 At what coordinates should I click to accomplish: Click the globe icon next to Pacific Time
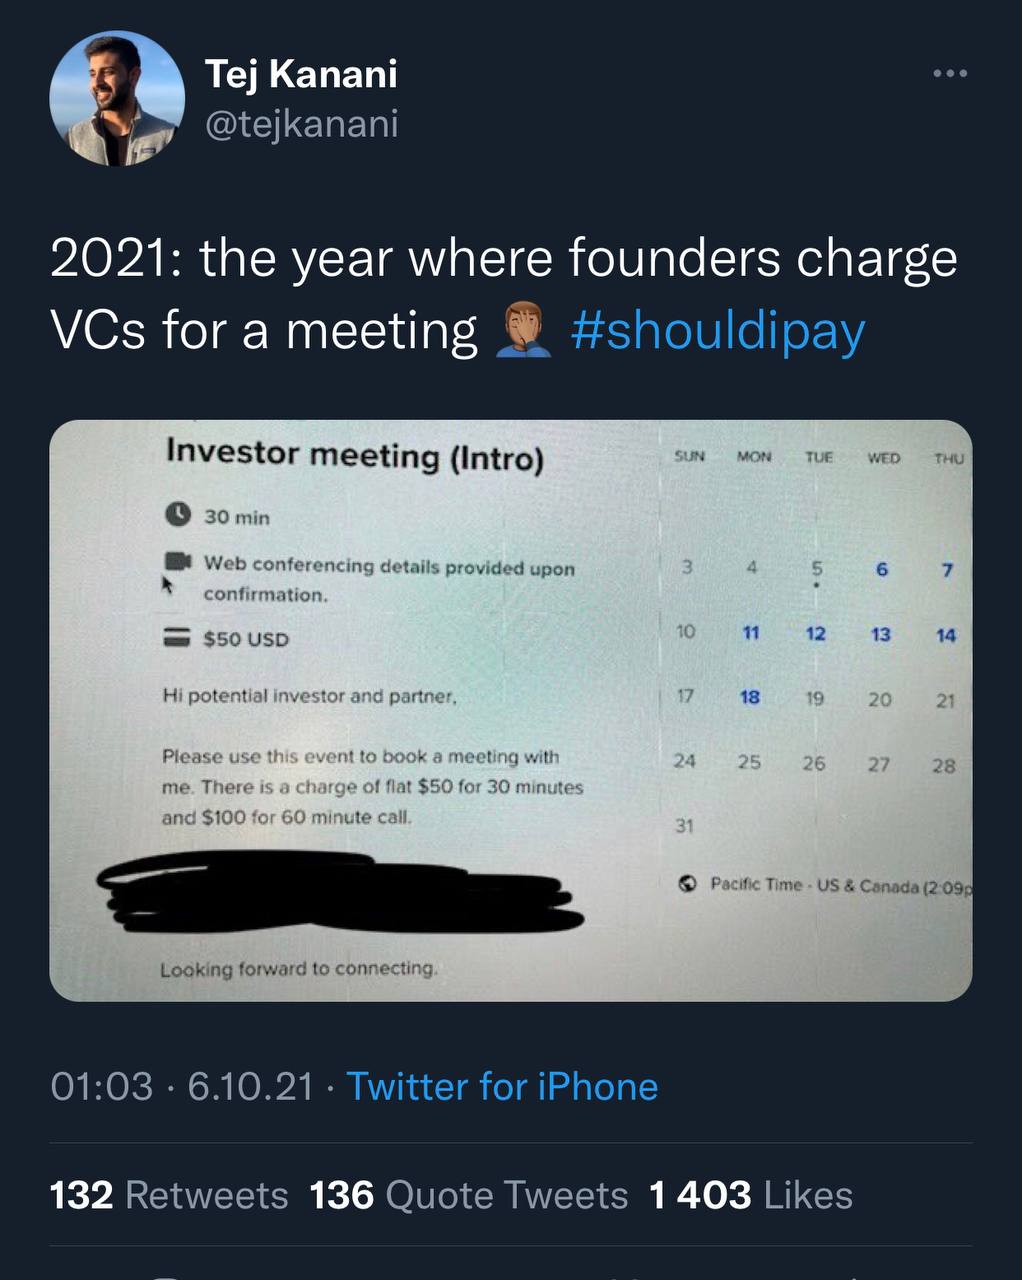click(x=687, y=884)
